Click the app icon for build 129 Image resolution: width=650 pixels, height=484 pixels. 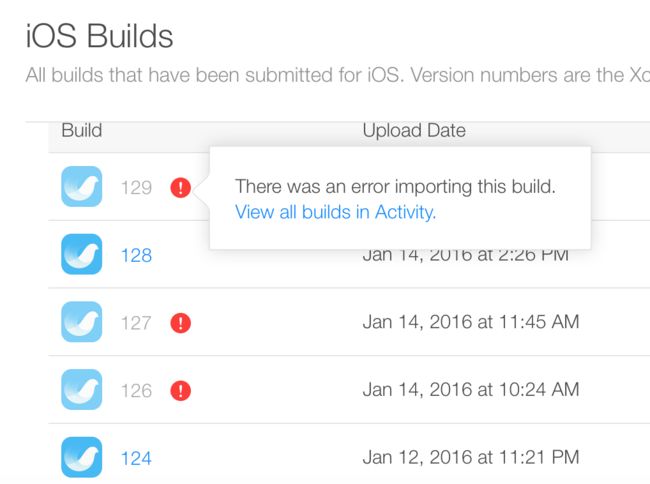coord(82,186)
